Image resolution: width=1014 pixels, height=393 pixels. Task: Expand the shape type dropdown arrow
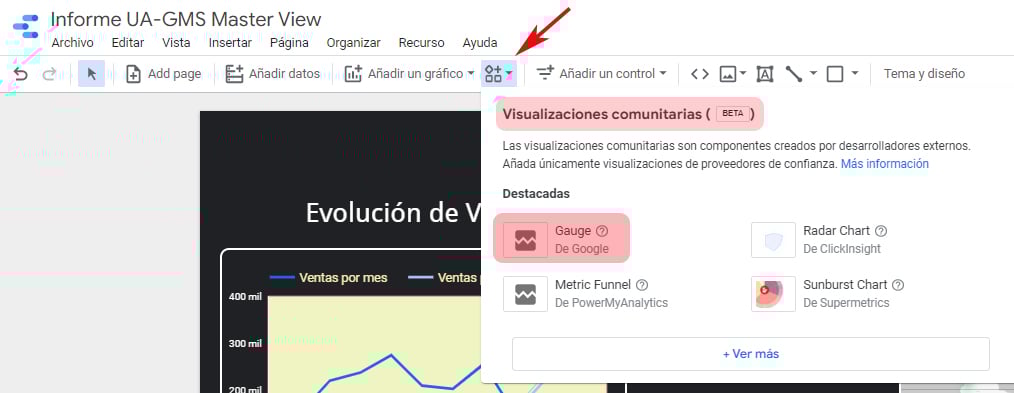coord(855,74)
